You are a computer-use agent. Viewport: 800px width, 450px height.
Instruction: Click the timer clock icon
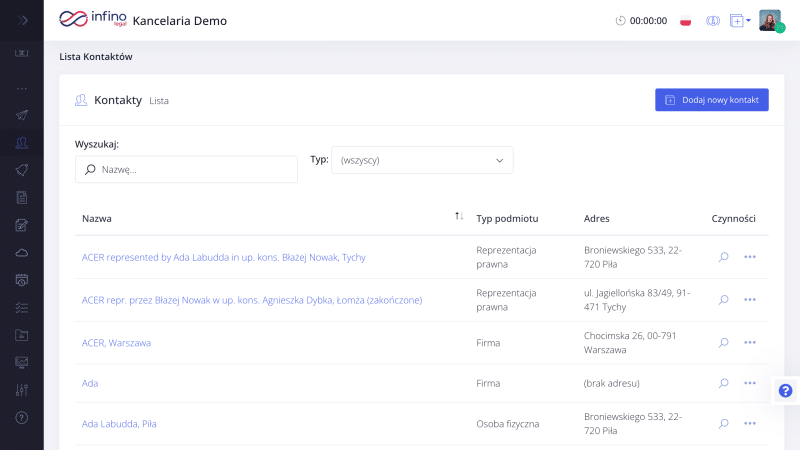[x=620, y=21]
